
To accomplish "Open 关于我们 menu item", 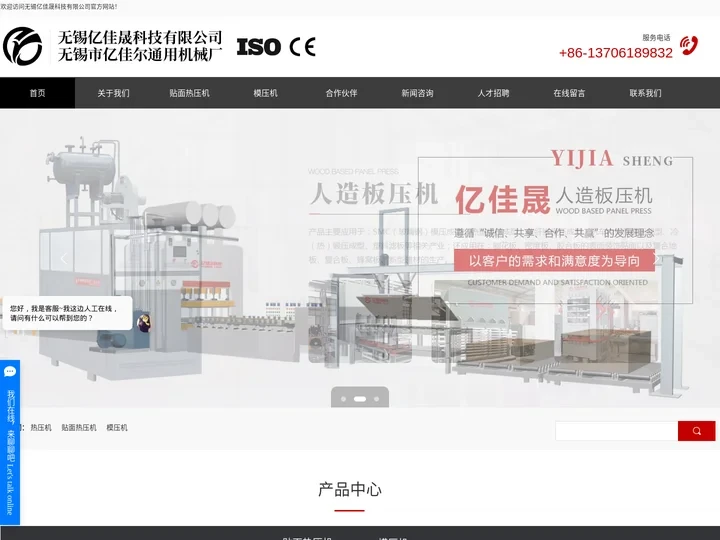I will (x=113, y=93).
